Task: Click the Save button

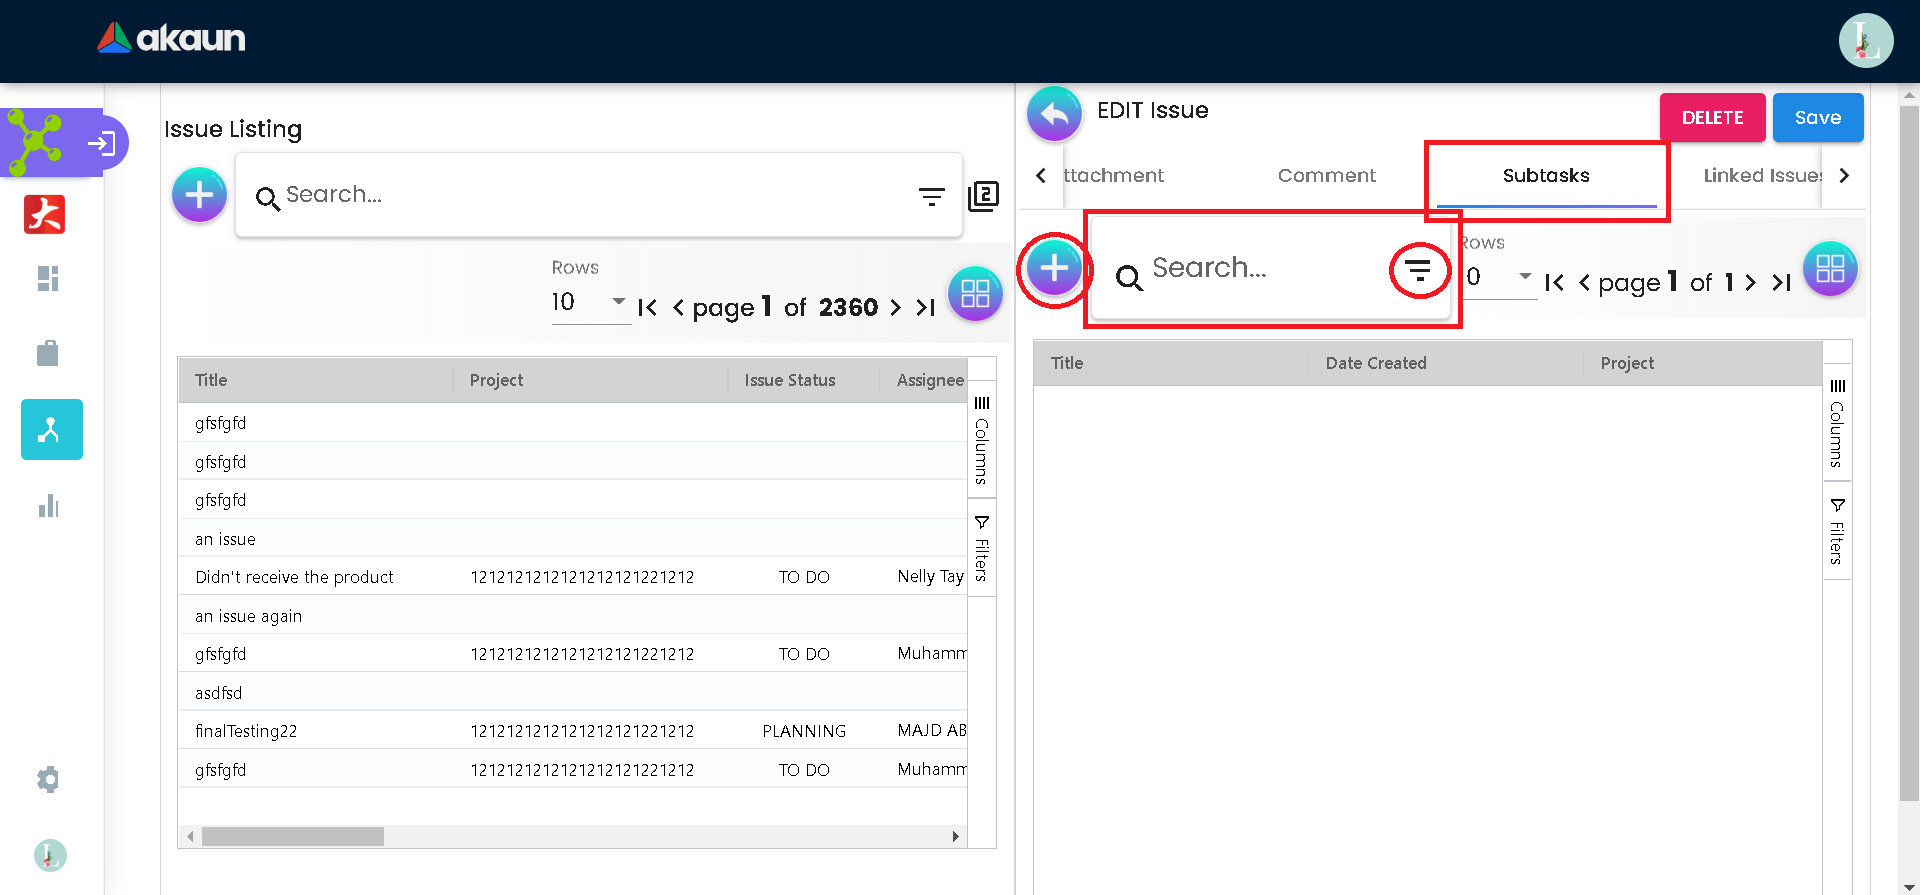Action: click(1817, 118)
